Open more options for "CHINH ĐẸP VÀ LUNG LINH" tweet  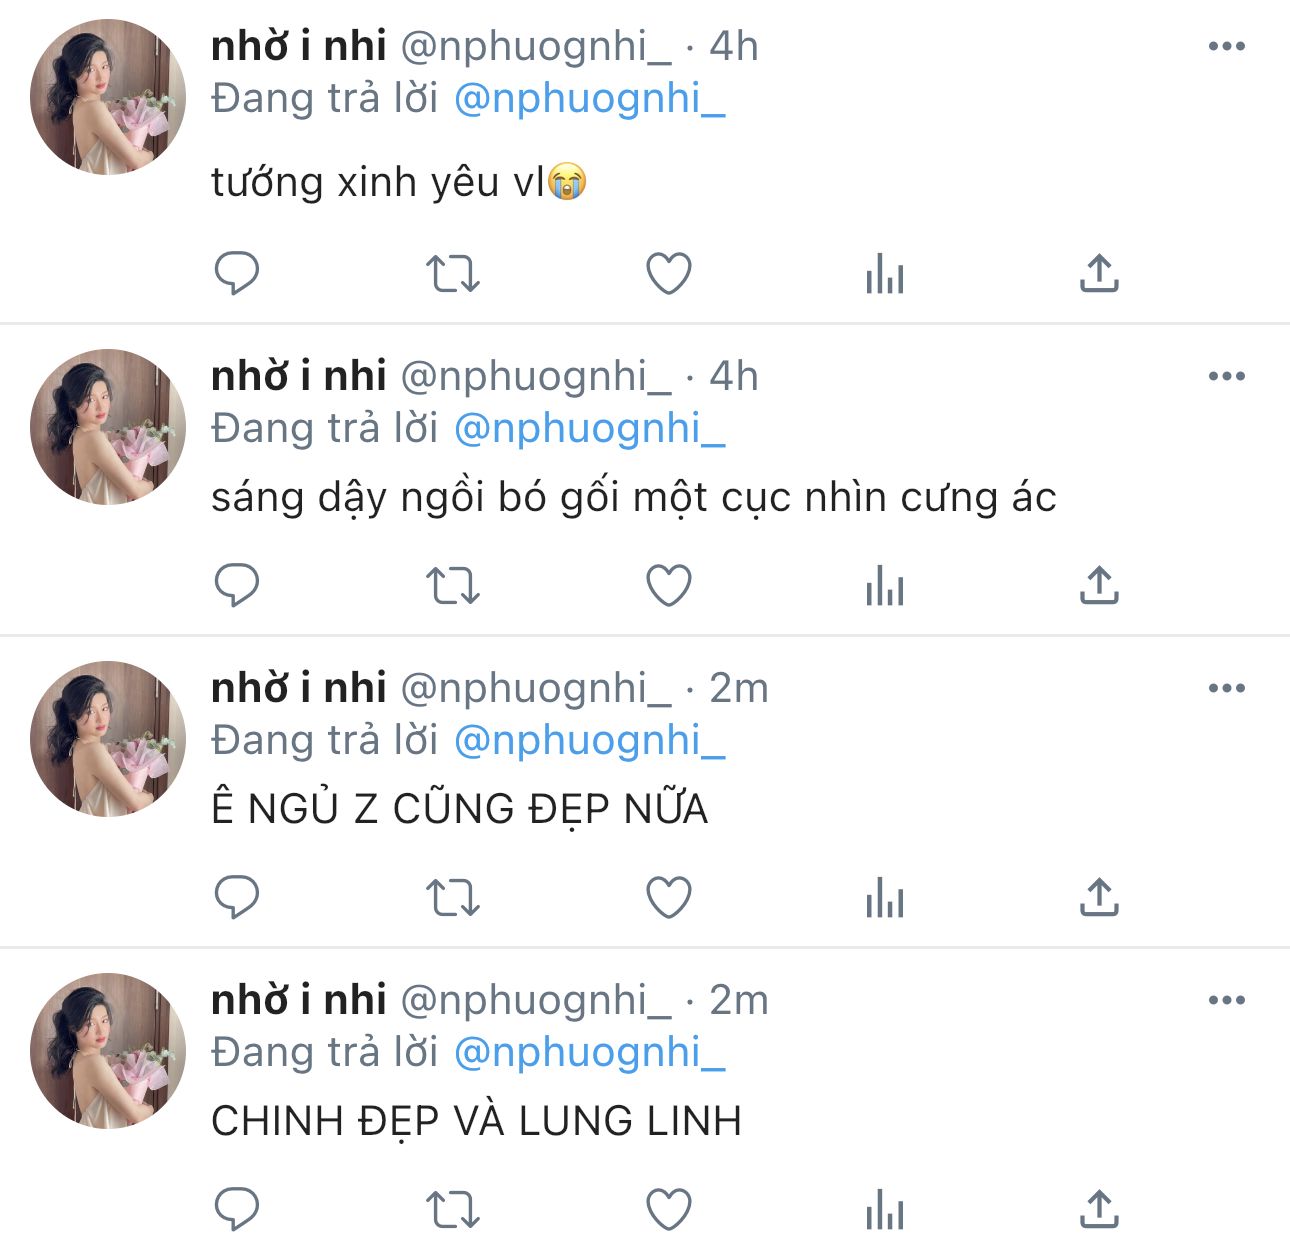pos(1227,1000)
